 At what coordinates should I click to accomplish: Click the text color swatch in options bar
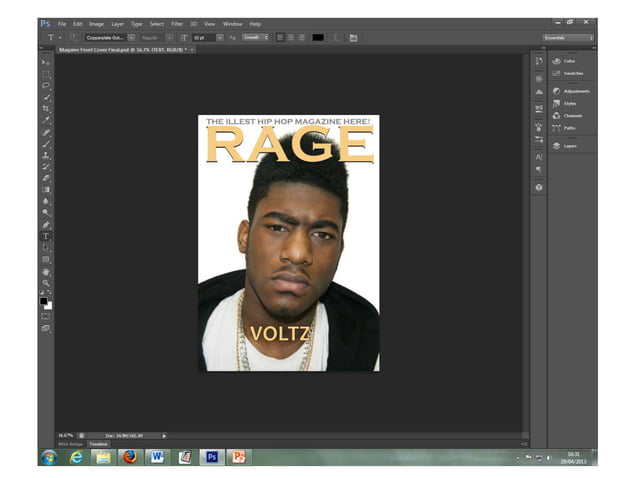pyautogui.click(x=318, y=37)
